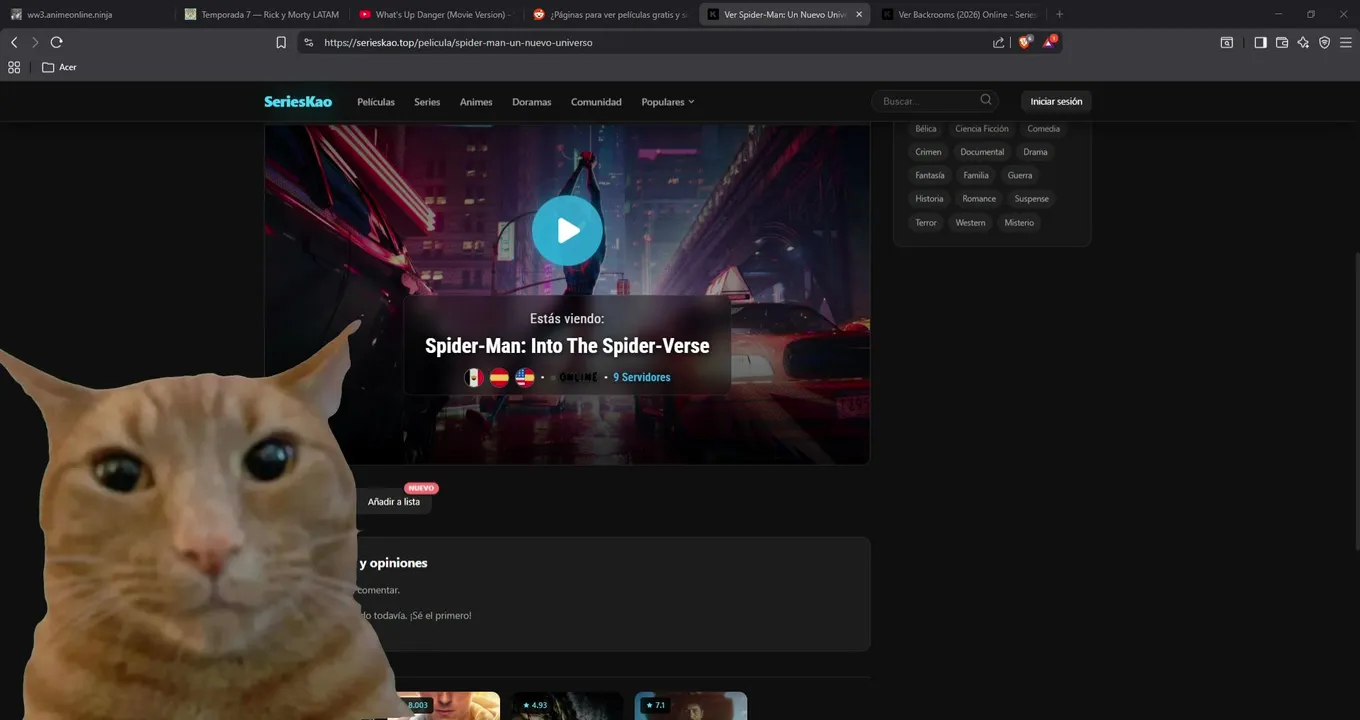
Task: Switch to What's Up Danger YouTube tab
Action: tap(436, 14)
